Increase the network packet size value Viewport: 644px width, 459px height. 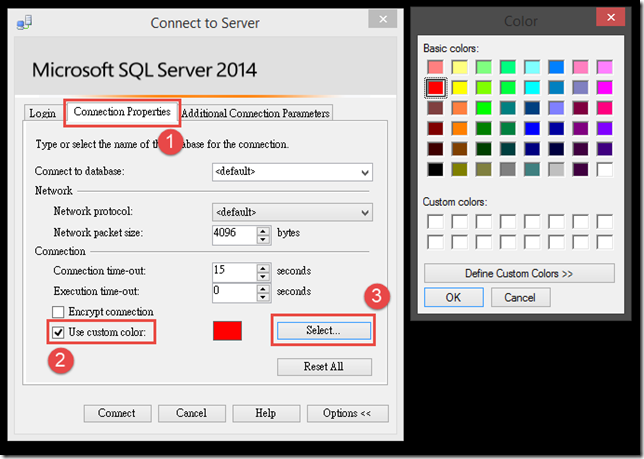tap(263, 231)
